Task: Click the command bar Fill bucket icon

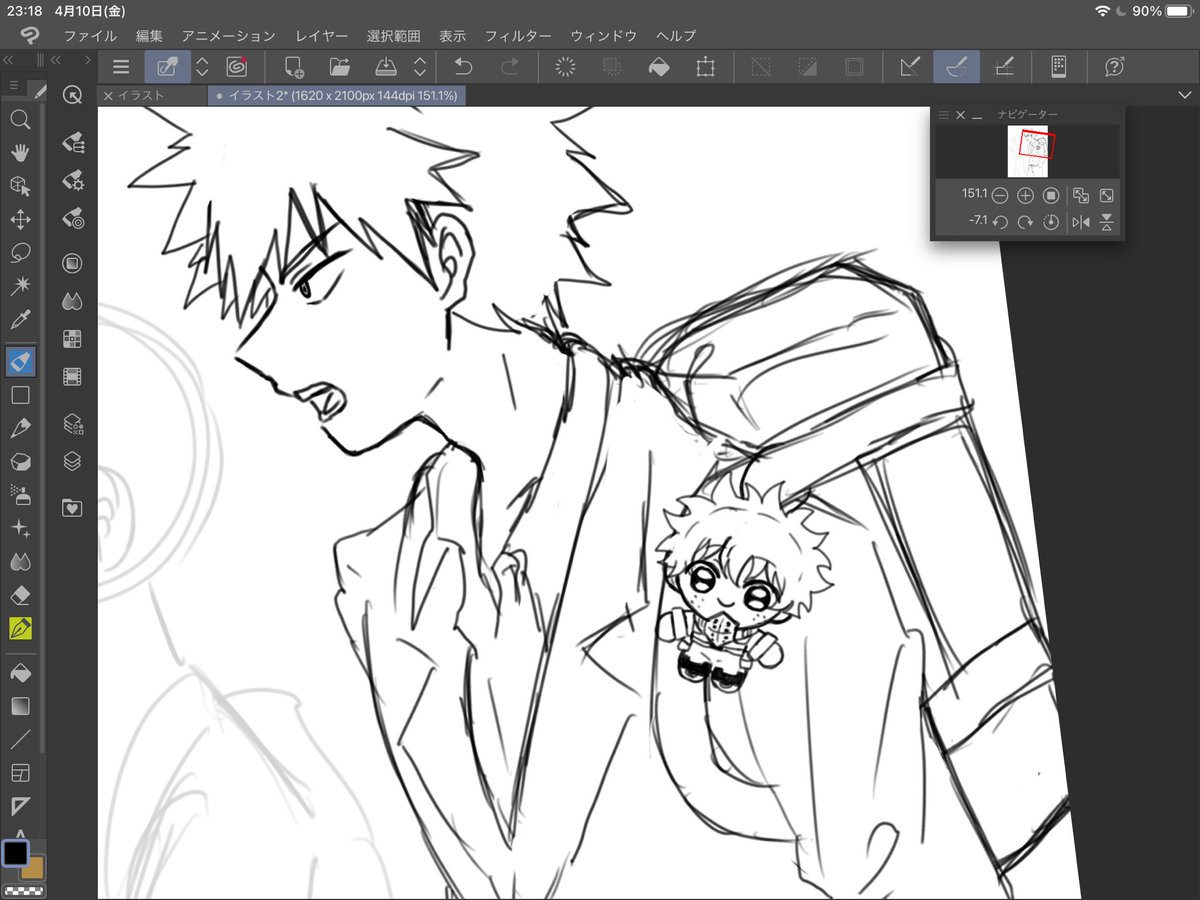Action: point(659,67)
